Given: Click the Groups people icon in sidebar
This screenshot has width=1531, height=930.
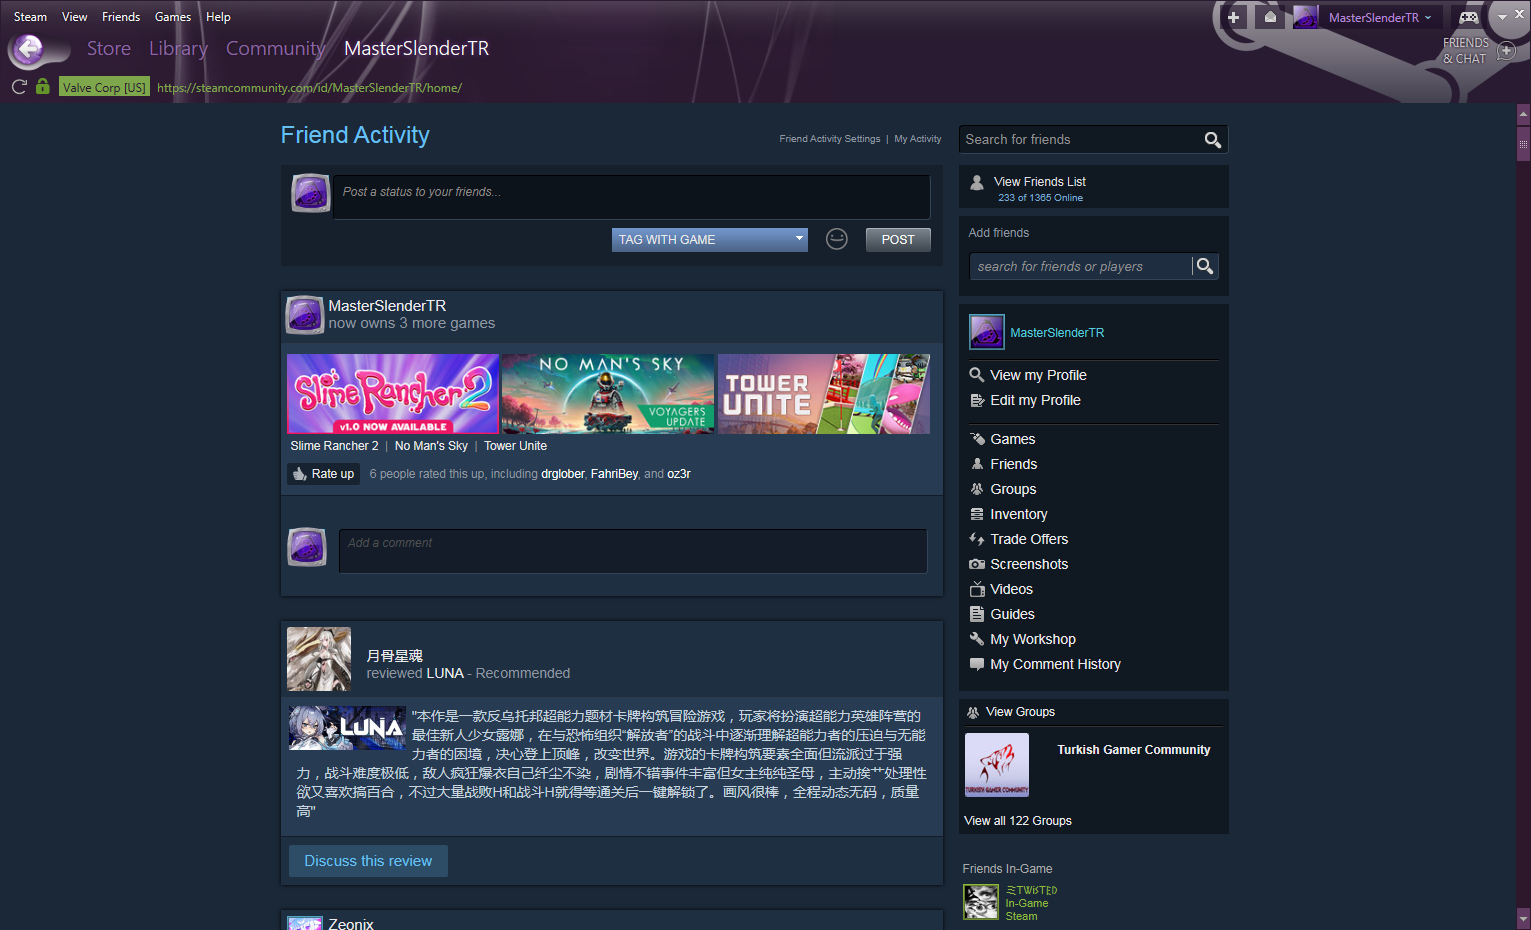Looking at the screenshot, I should [977, 489].
